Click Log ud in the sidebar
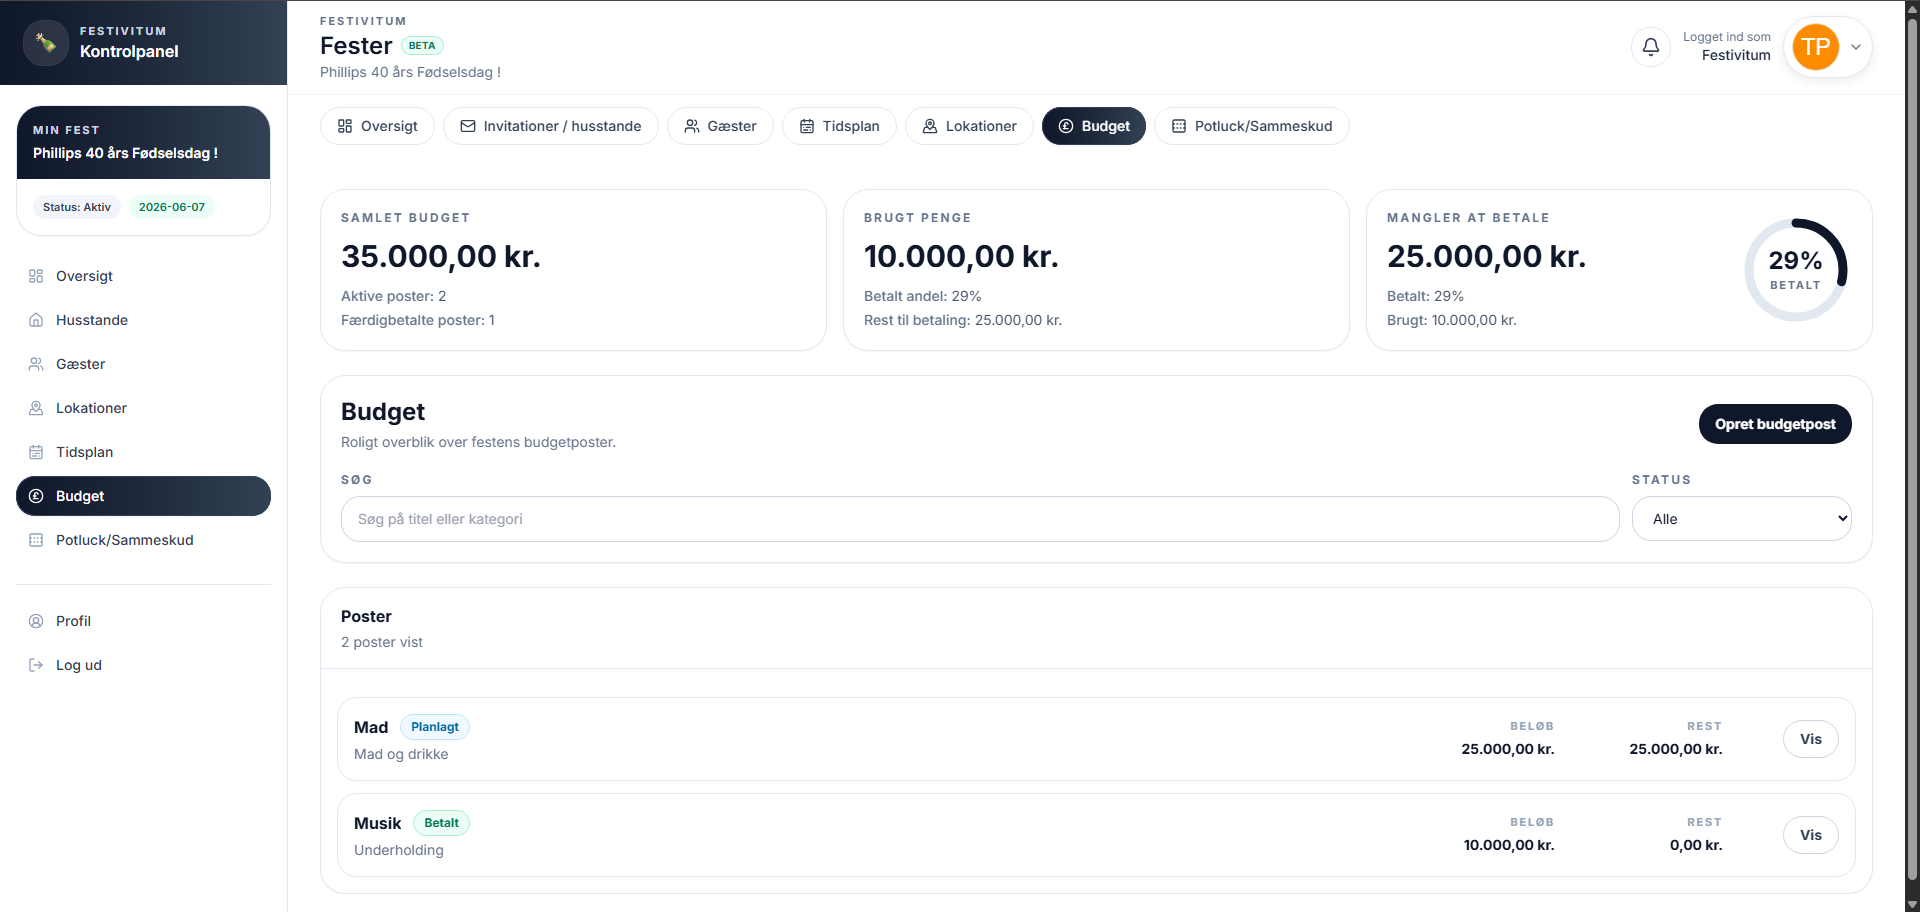Viewport: 1920px width, 912px height. pyautogui.click(x=78, y=665)
